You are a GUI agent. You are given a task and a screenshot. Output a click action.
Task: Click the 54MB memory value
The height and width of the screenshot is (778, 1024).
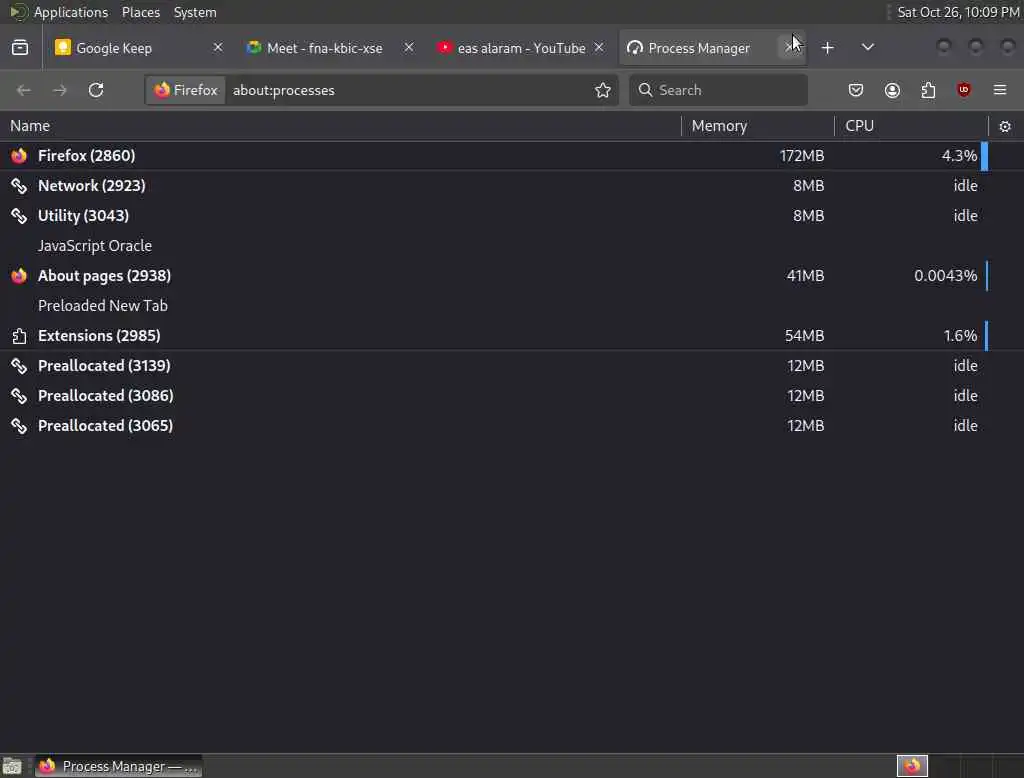pyautogui.click(x=804, y=336)
